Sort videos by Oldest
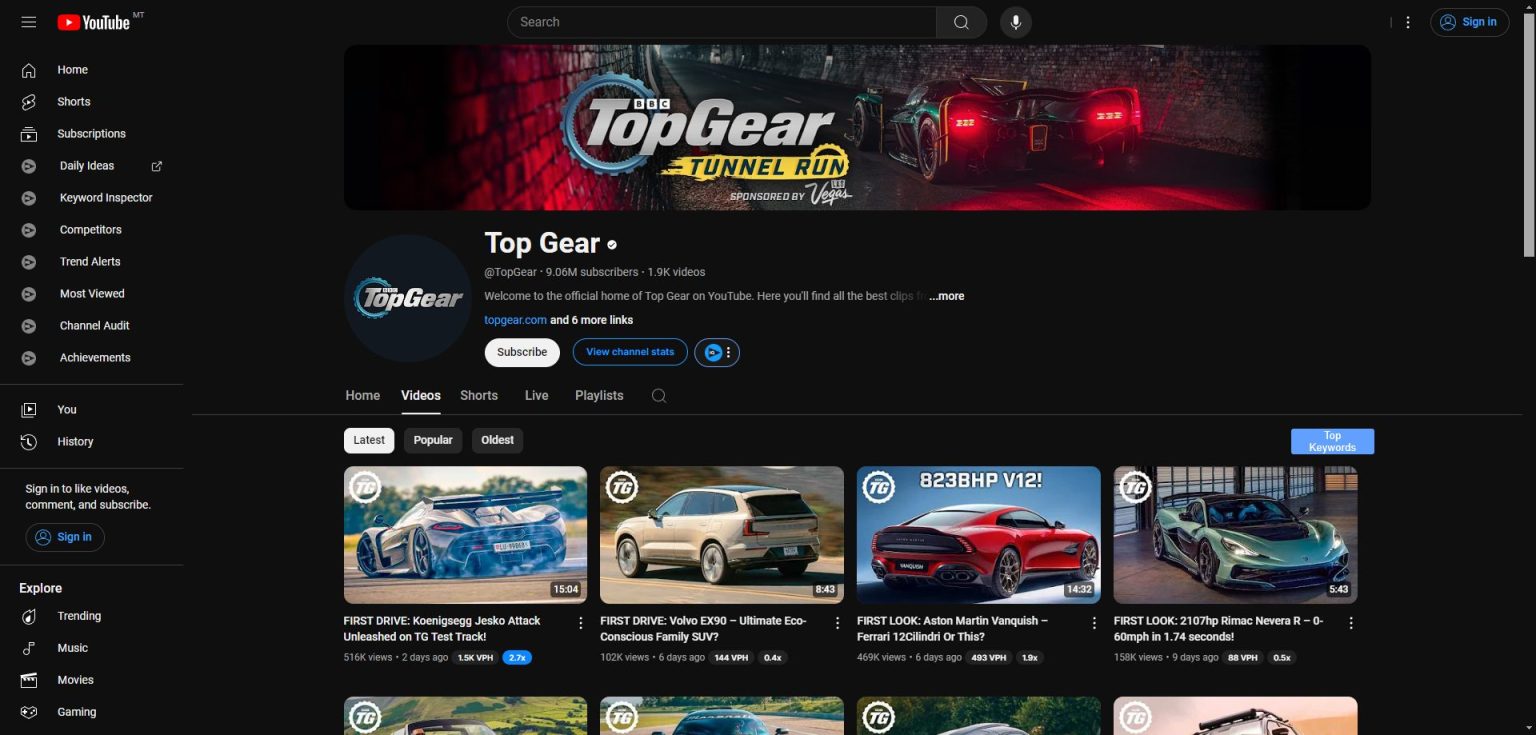The height and width of the screenshot is (735, 1536). (497, 440)
